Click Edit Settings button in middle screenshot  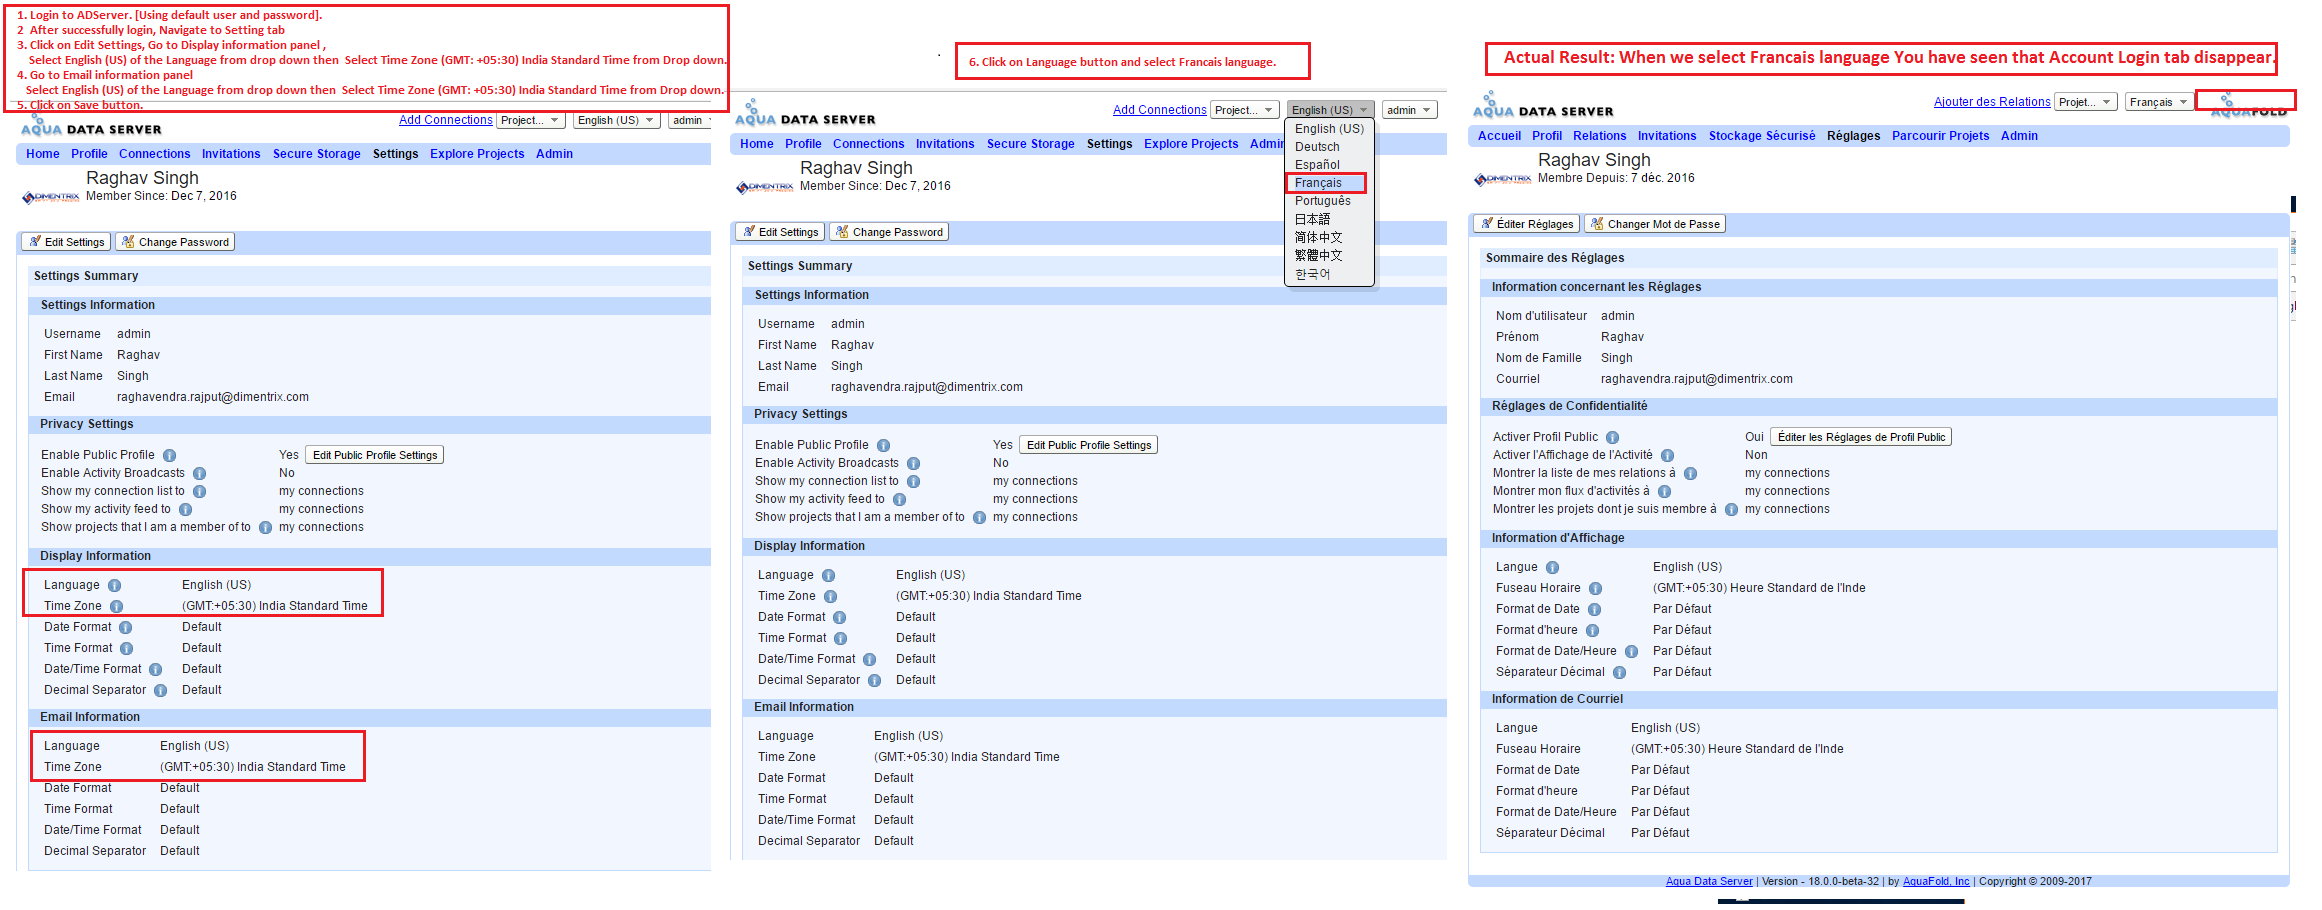(780, 232)
